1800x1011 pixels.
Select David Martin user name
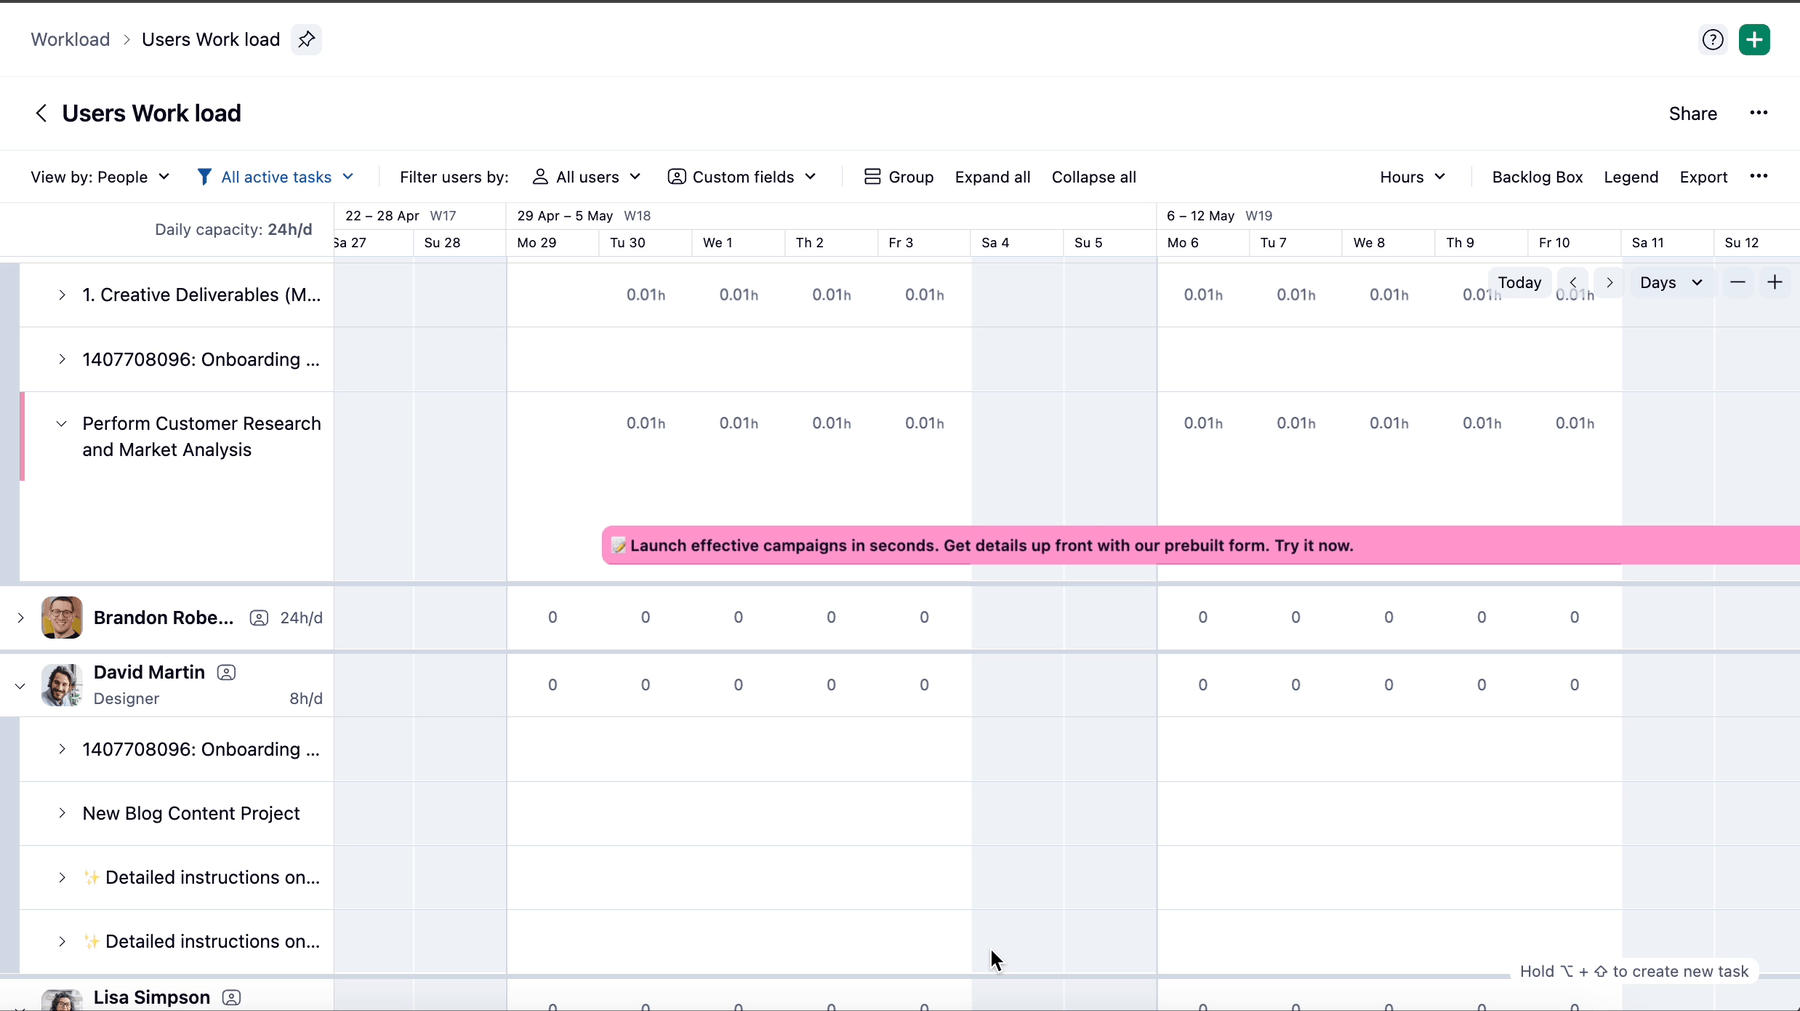pos(149,673)
